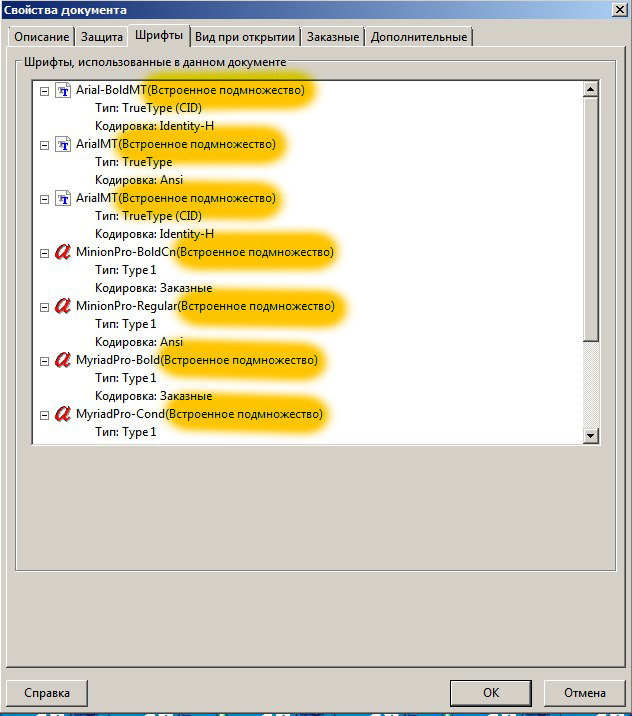Select the Шрифты tab
Viewport: 632px width, 716px height.
(x=159, y=35)
